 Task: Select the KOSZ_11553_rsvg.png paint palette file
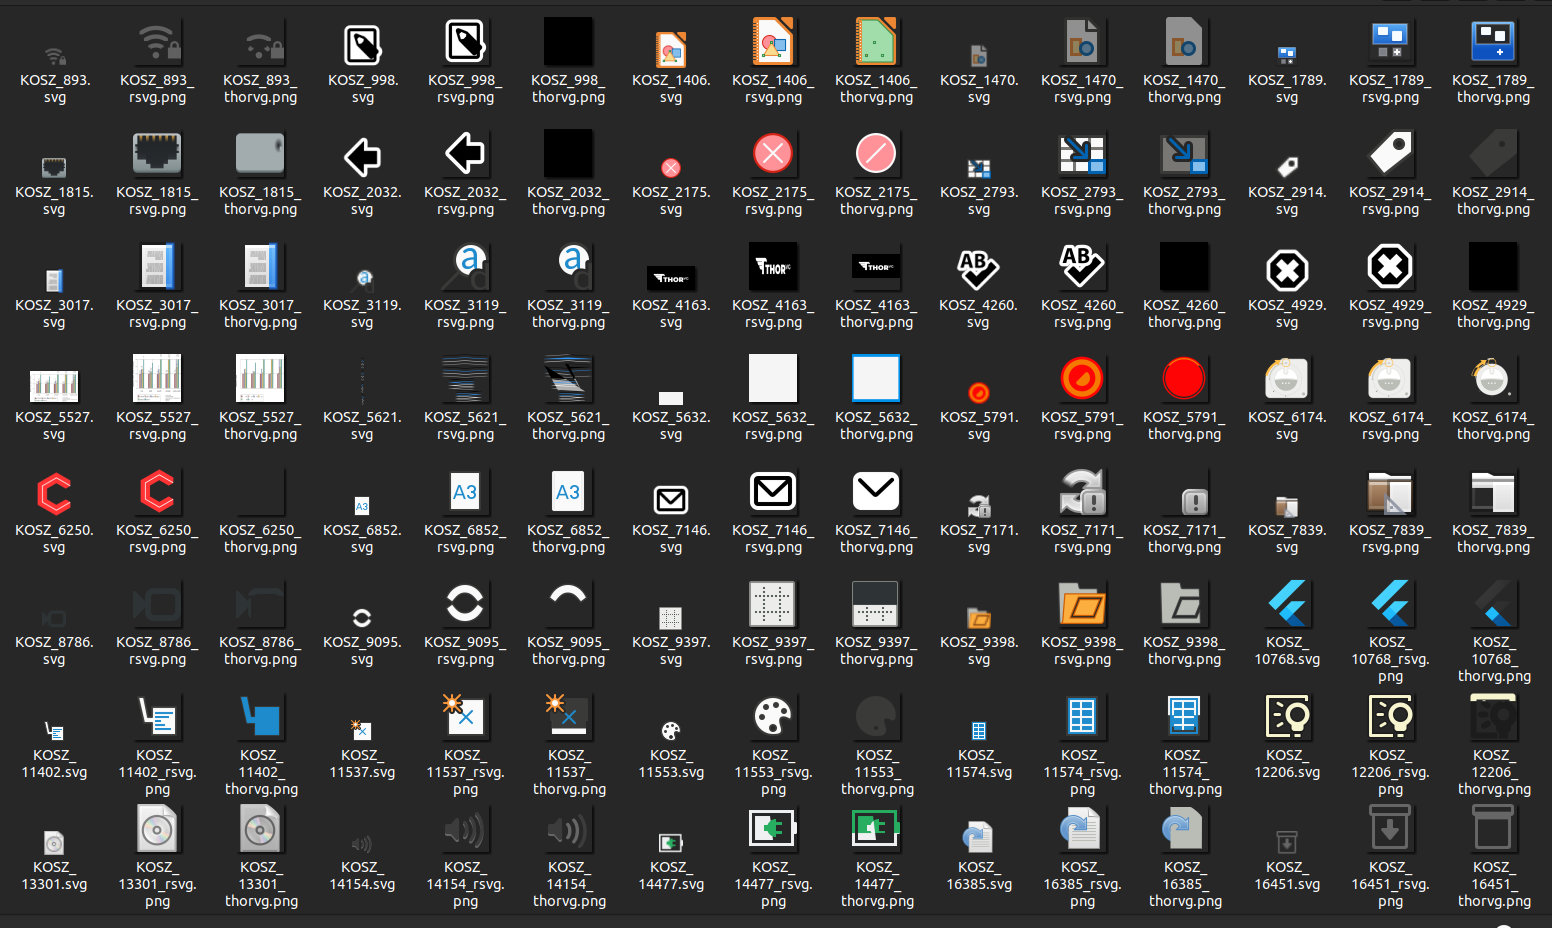(x=773, y=717)
